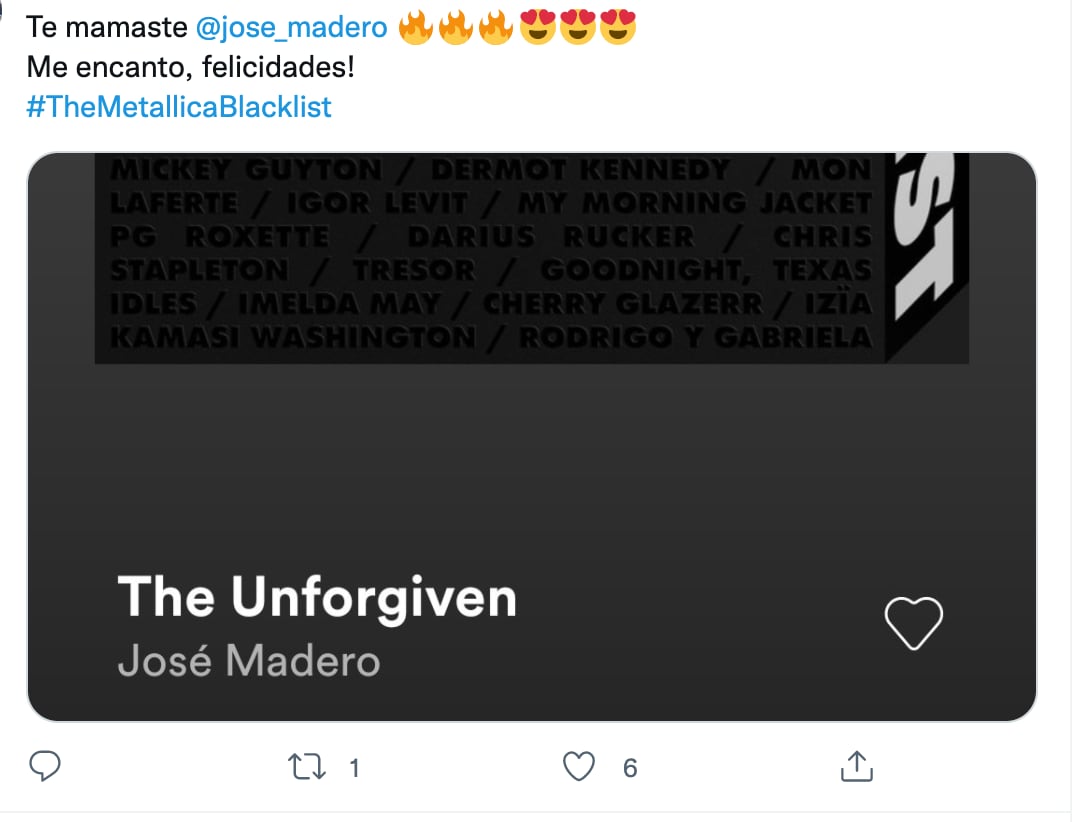Click the like count number 6
The image size is (1084, 822).
630,768
